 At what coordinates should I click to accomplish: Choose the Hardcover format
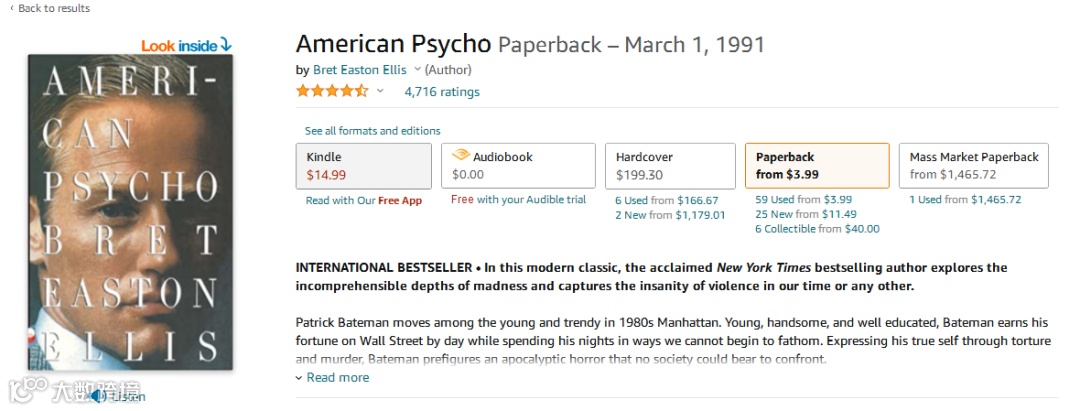point(670,166)
